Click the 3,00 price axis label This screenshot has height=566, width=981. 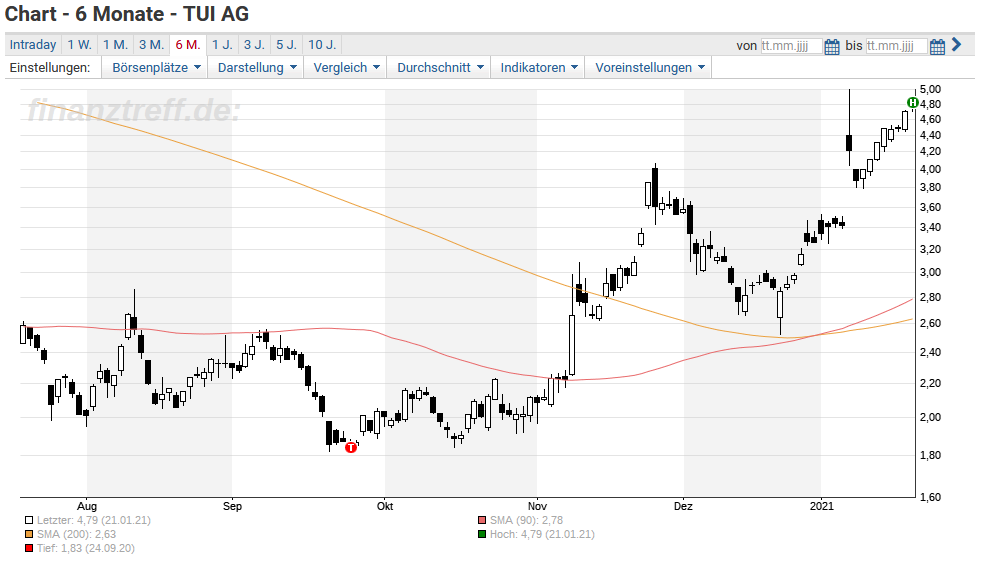[x=930, y=273]
